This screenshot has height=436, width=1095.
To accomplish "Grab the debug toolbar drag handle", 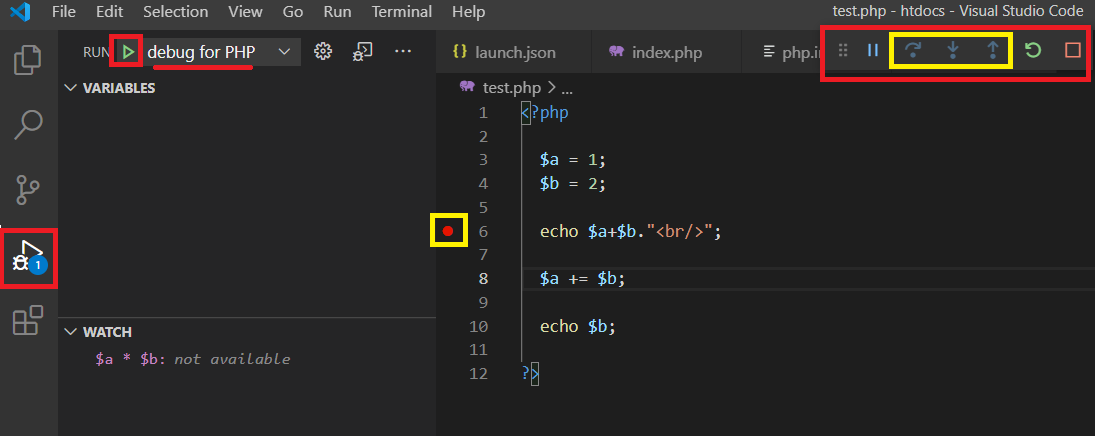I will coord(843,50).
